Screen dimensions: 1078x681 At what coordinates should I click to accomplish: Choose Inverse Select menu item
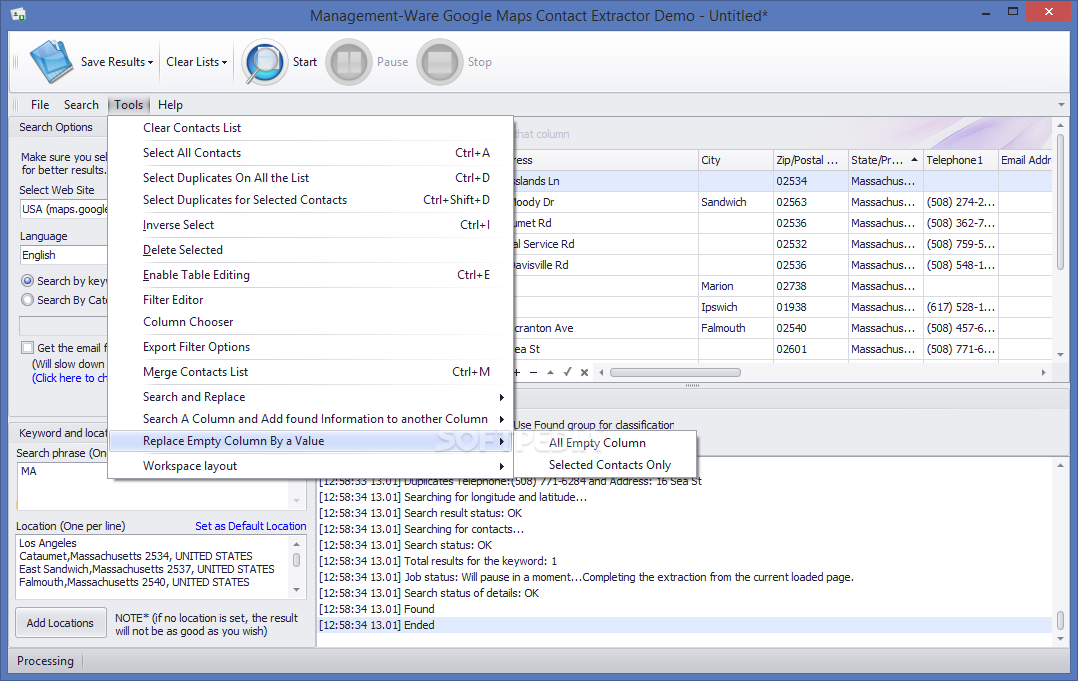coord(311,225)
